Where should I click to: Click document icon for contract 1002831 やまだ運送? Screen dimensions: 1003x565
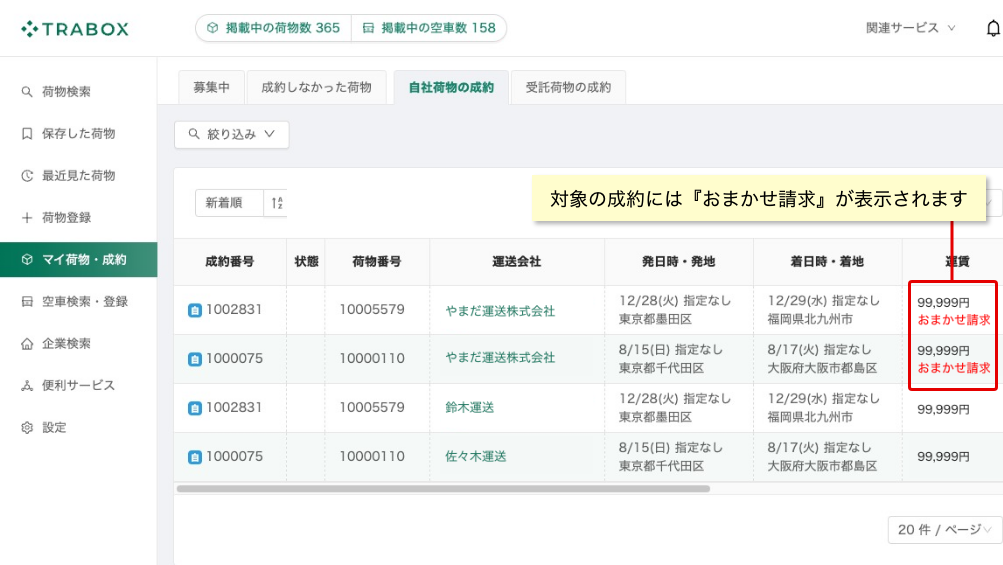[x=194, y=310]
